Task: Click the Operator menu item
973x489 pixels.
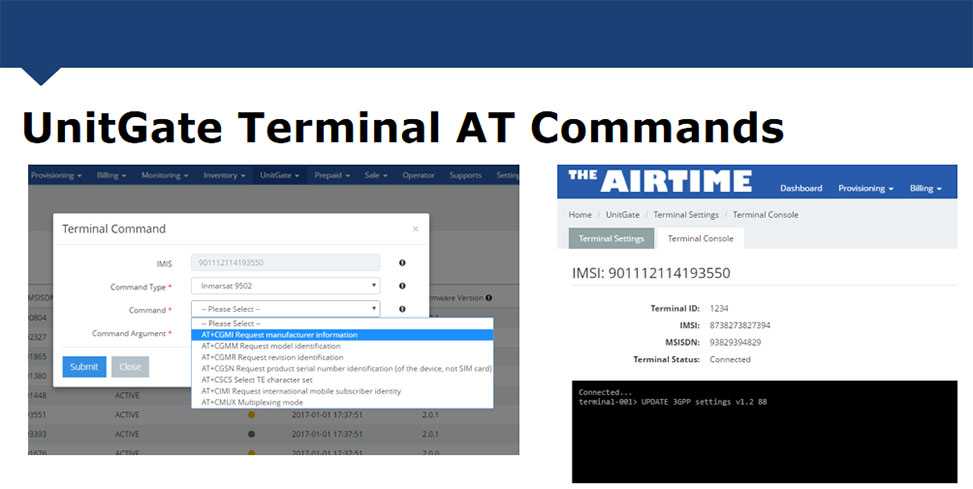Action: (x=418, y=176)
